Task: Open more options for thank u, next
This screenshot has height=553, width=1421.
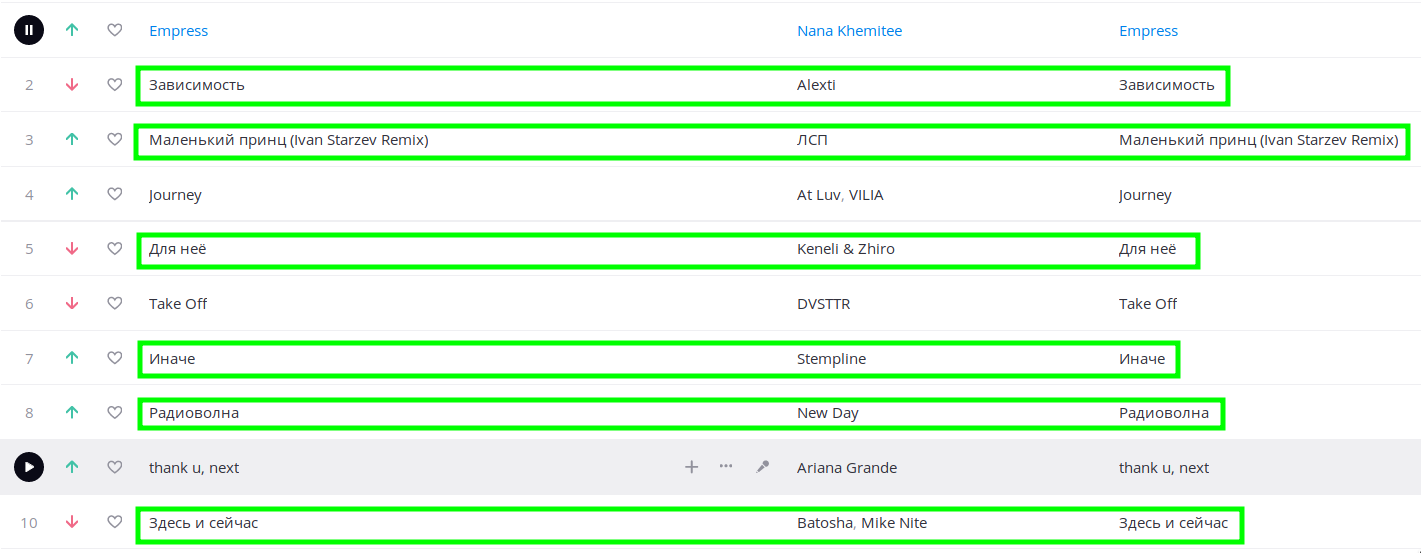Action: tap(726, 467)
